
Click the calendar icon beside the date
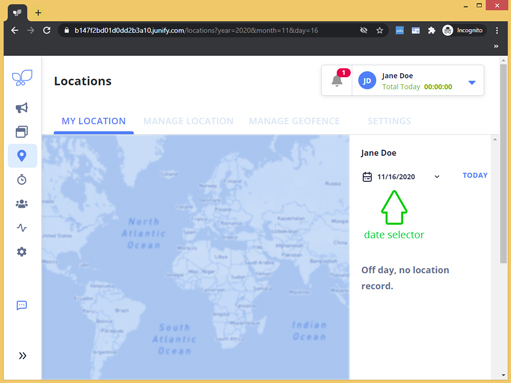pyautogui.click(x=367, y=177)
